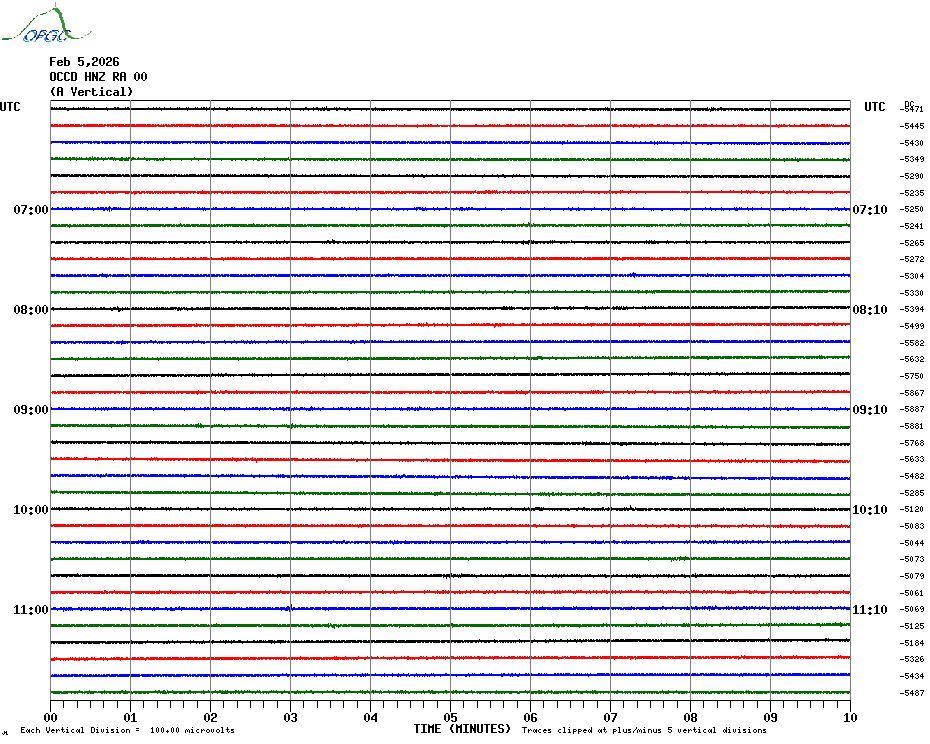This screenshot has width=930, height=744.
Task: Click the Feb 5,2026 date label
Action: pos(84,62)
